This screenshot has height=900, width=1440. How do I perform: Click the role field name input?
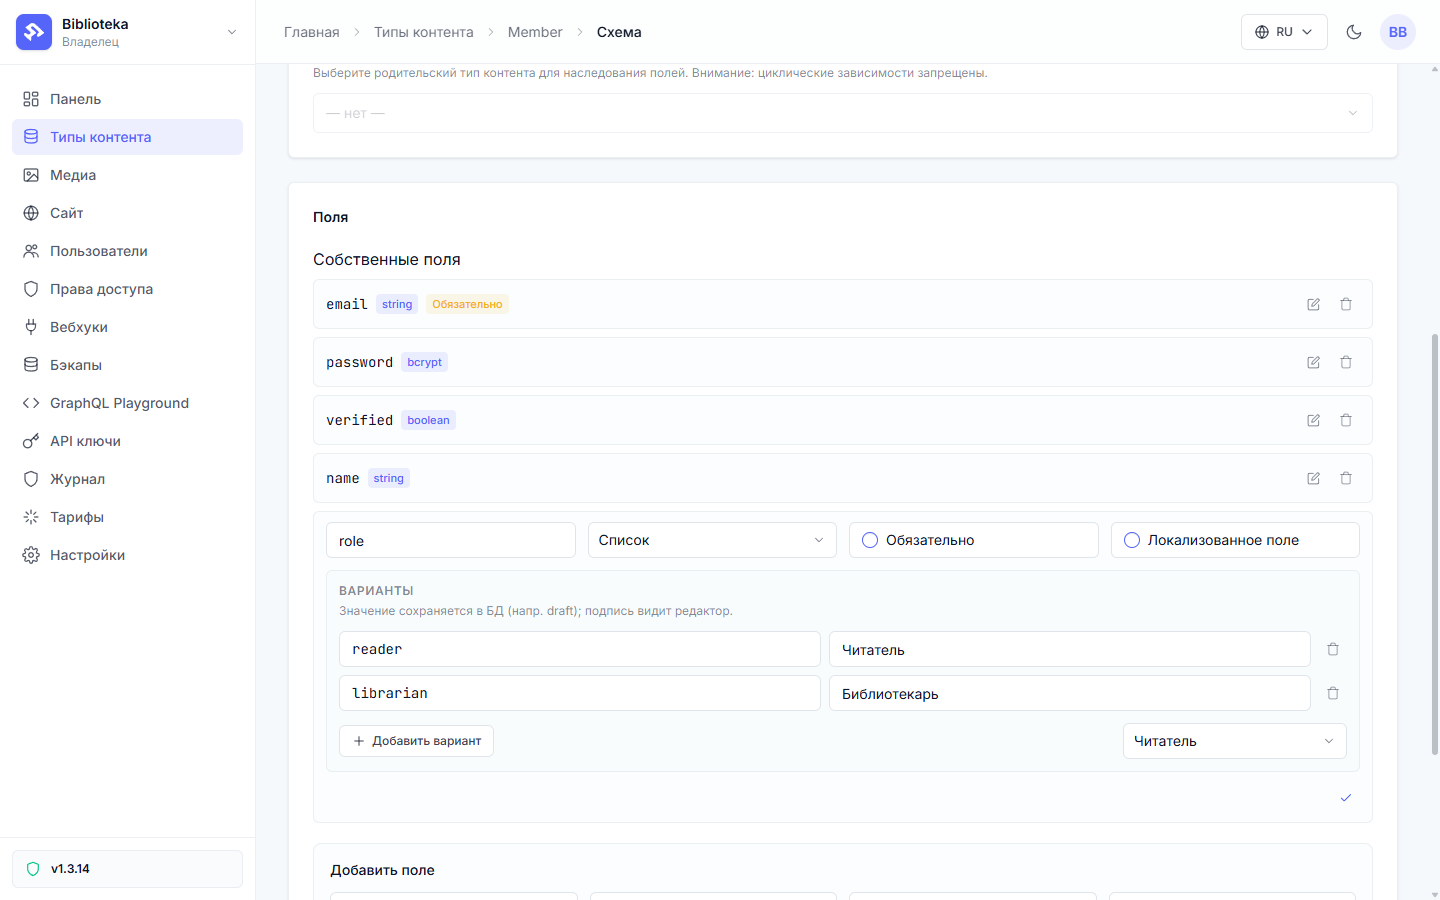tap(451, 540)
